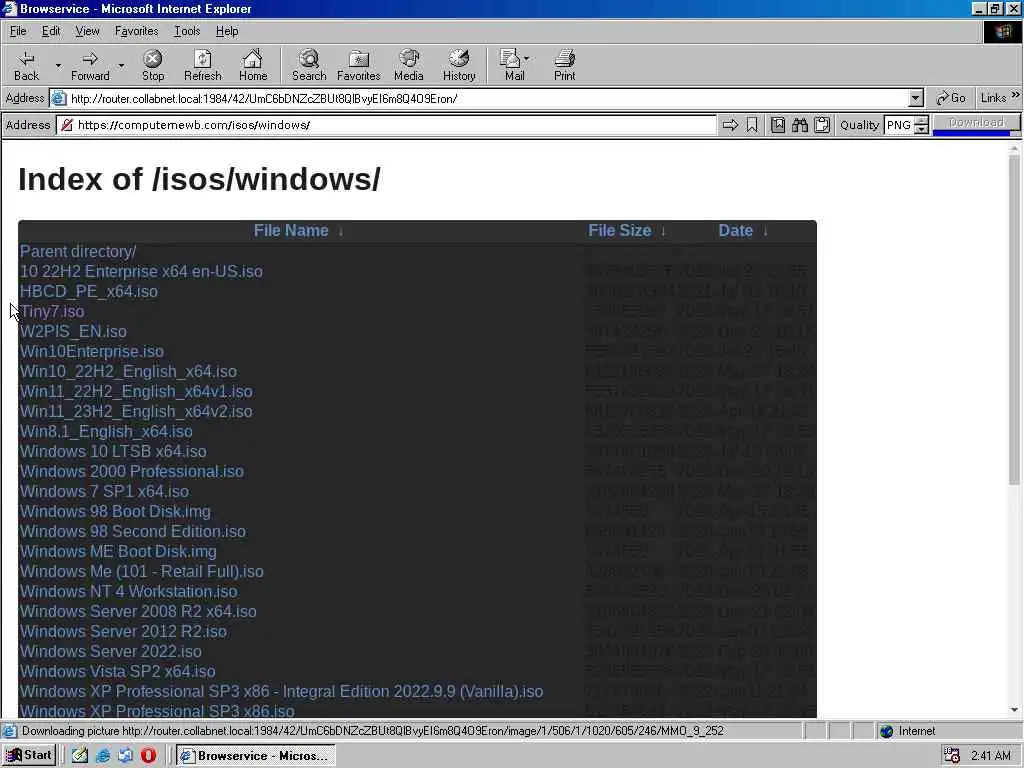Expand the Links toolbar chevron

tap(1016, 95)
